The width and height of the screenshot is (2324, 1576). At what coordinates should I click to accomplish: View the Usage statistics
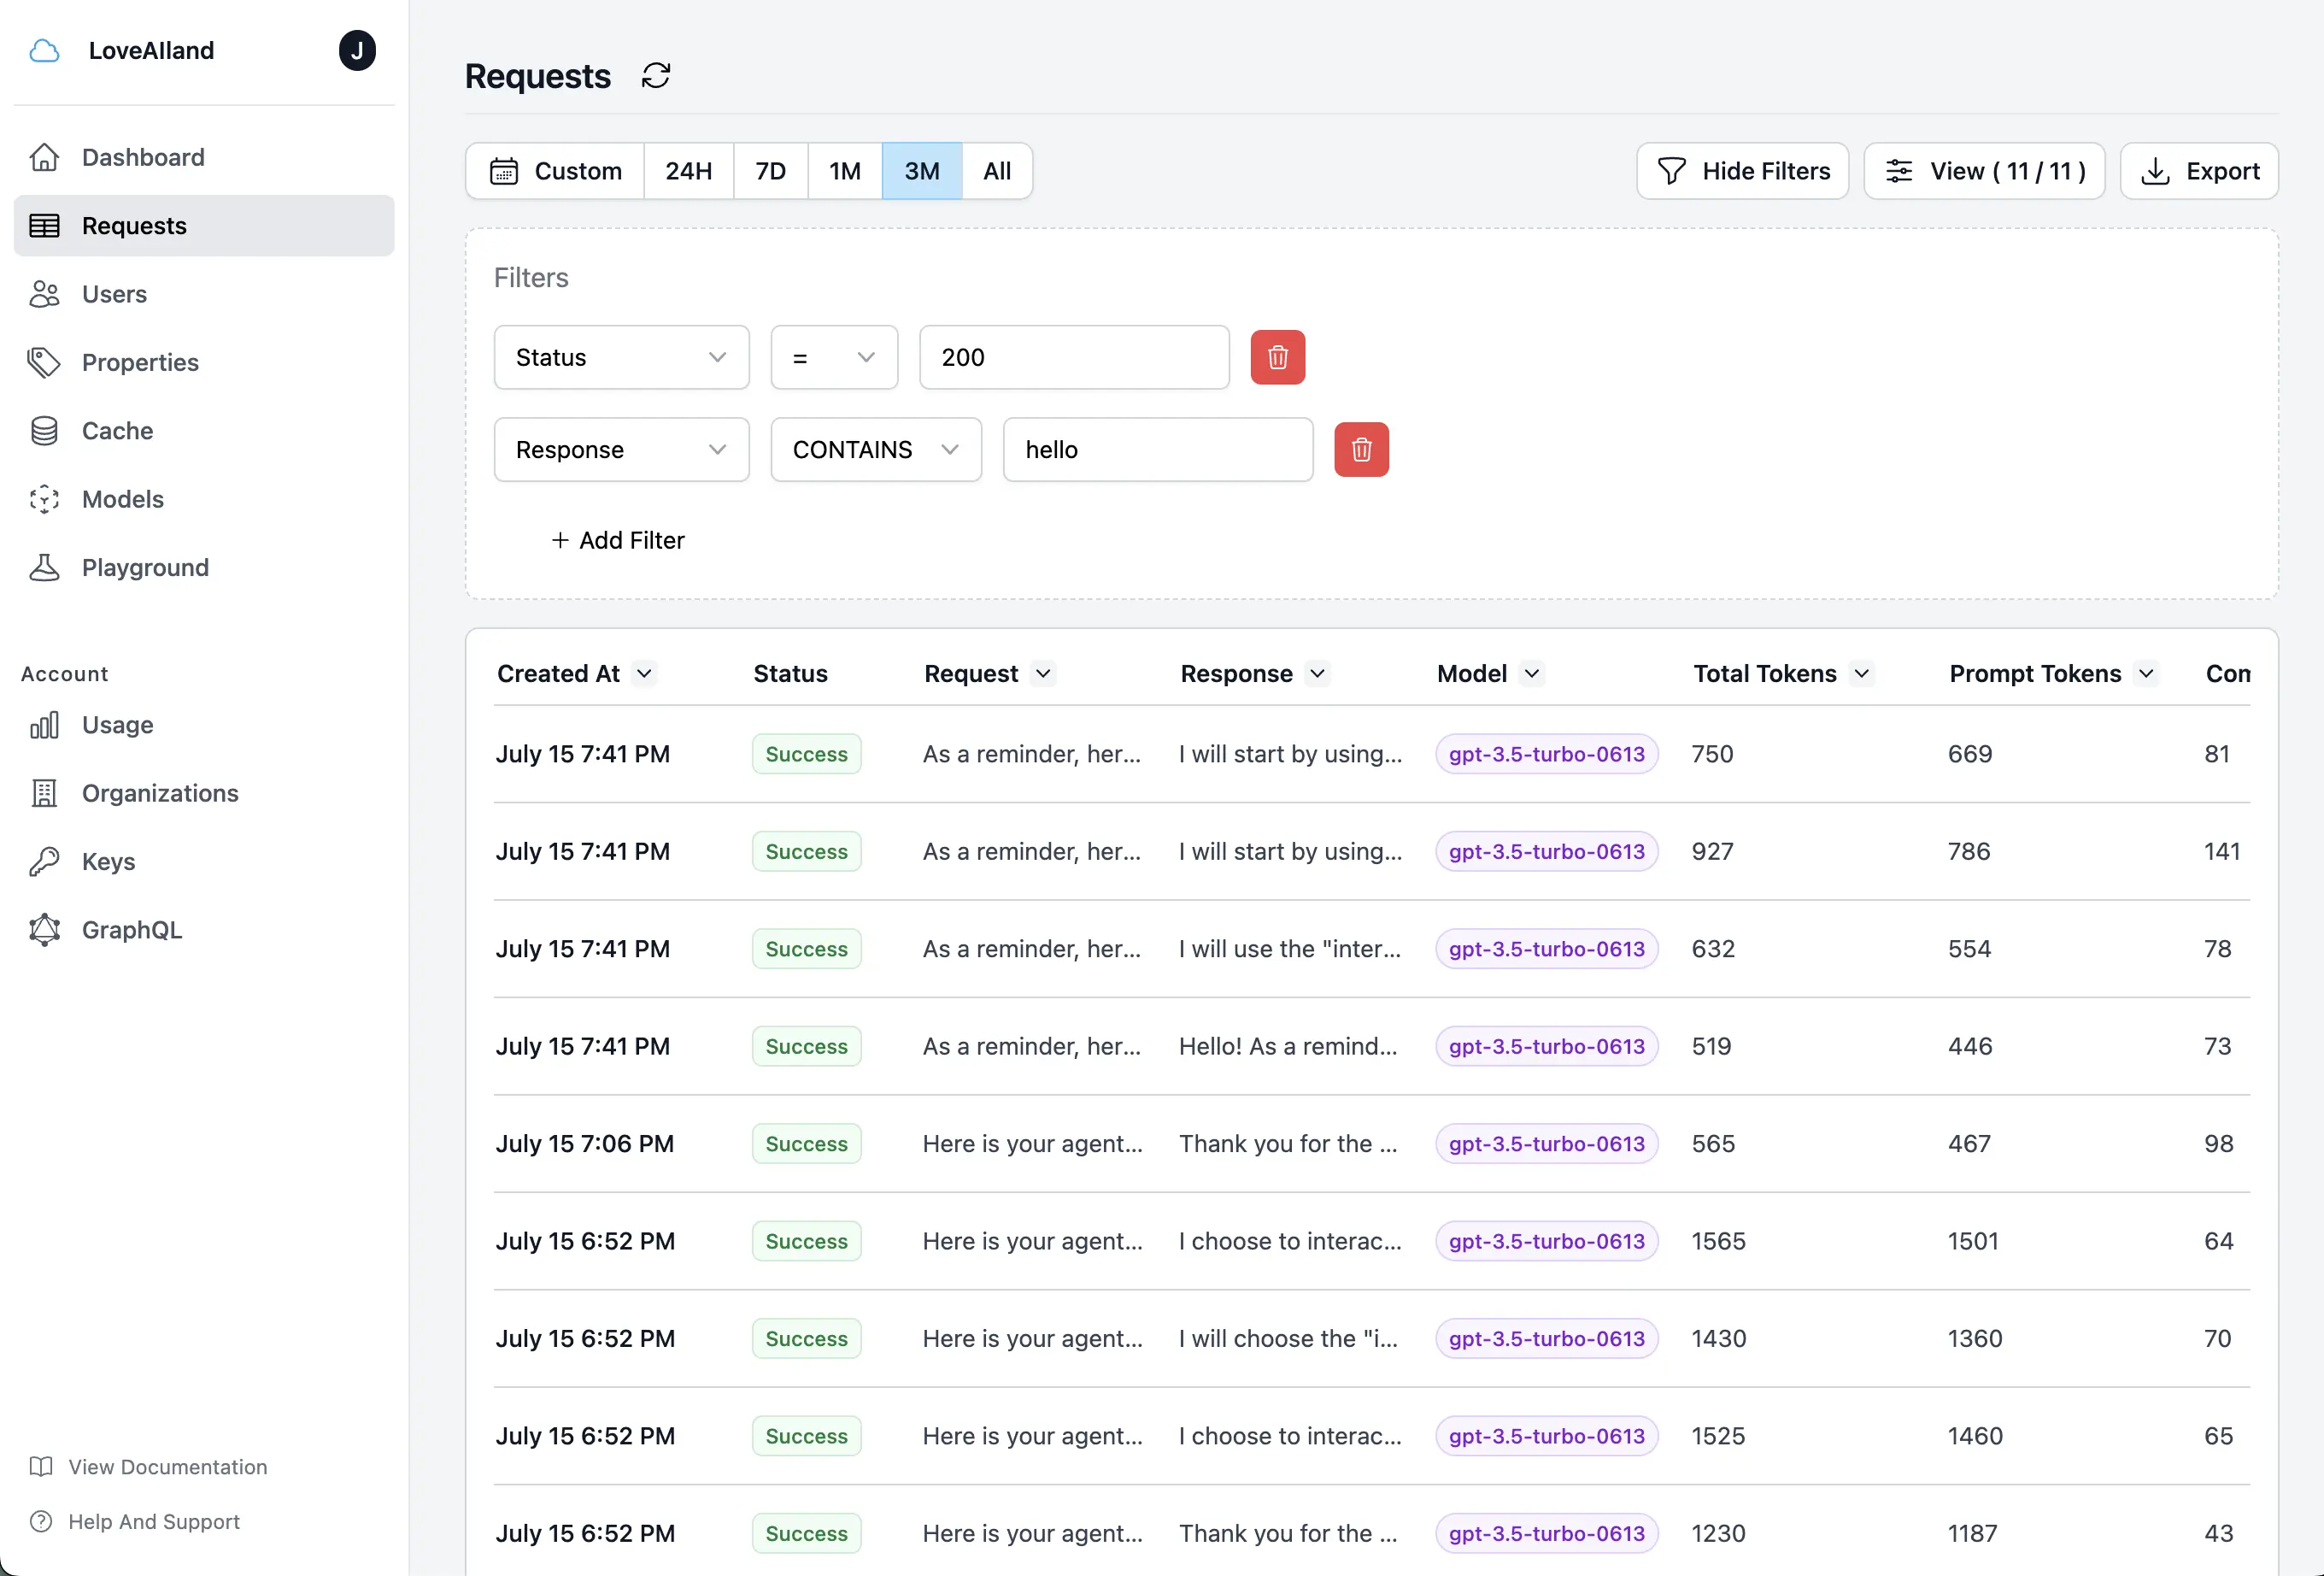(116, 724)
